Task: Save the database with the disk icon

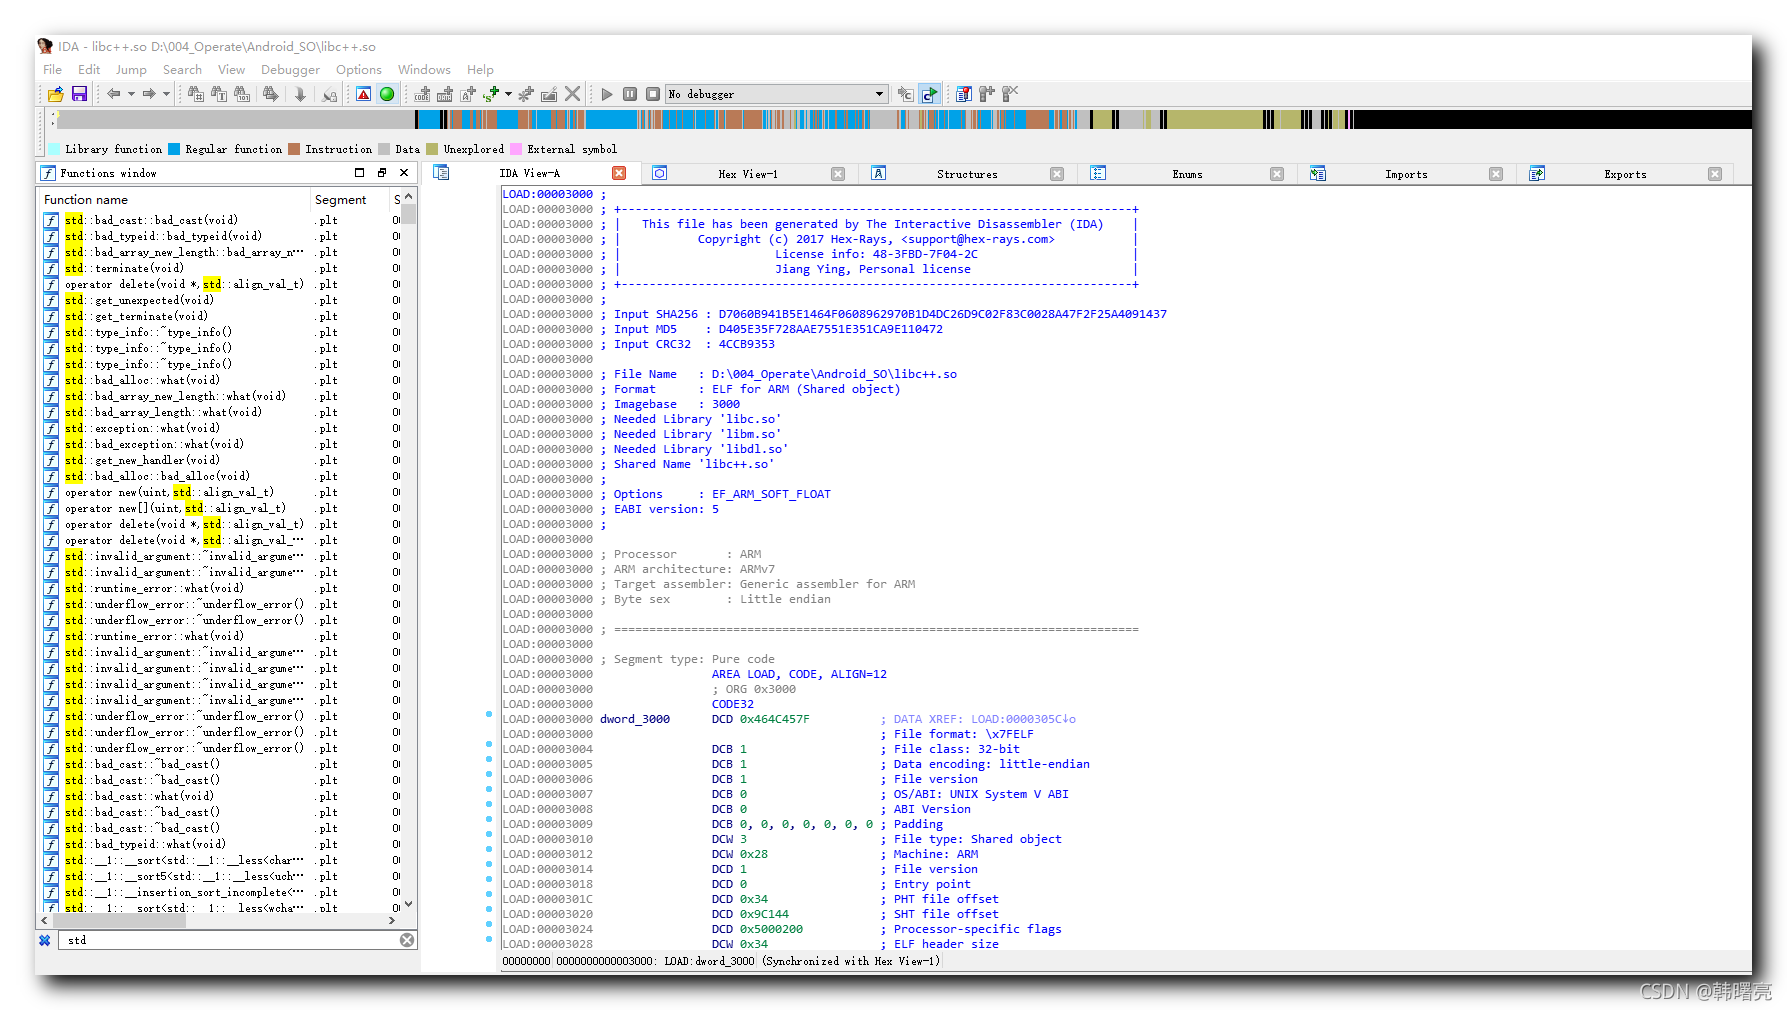Action: point(79,93)
